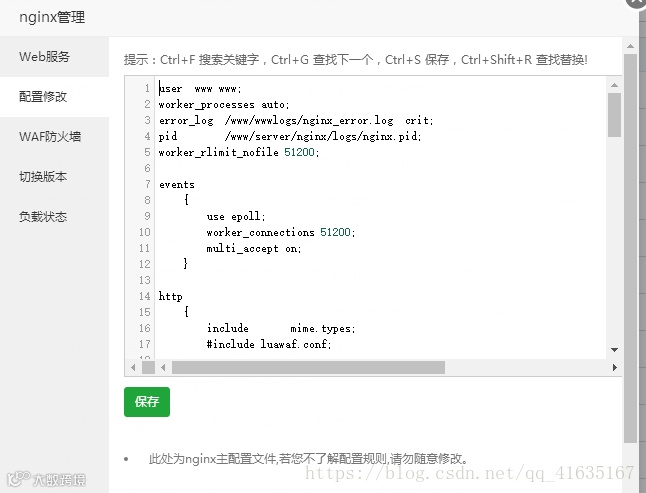
Task: Click the green 保存 button
Action: [x=147, y=402]
